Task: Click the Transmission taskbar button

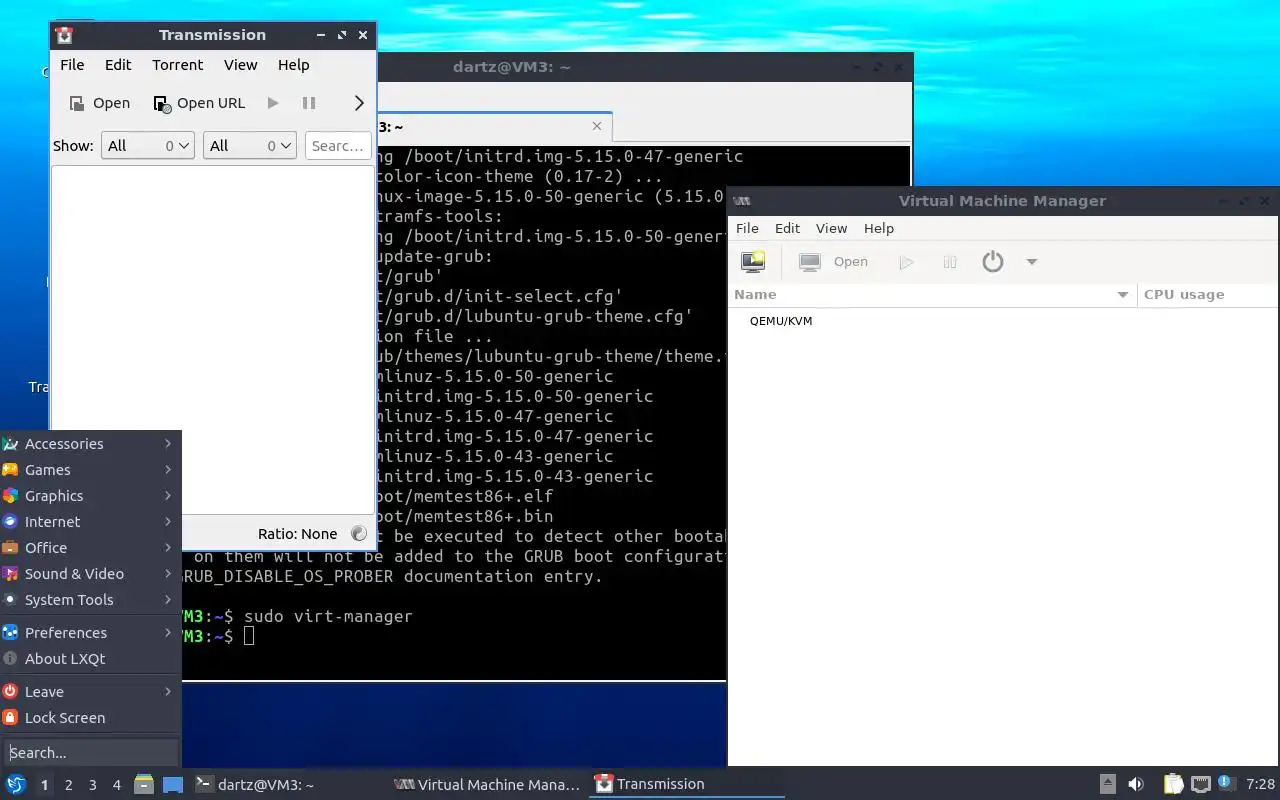Action: [688, 784]
